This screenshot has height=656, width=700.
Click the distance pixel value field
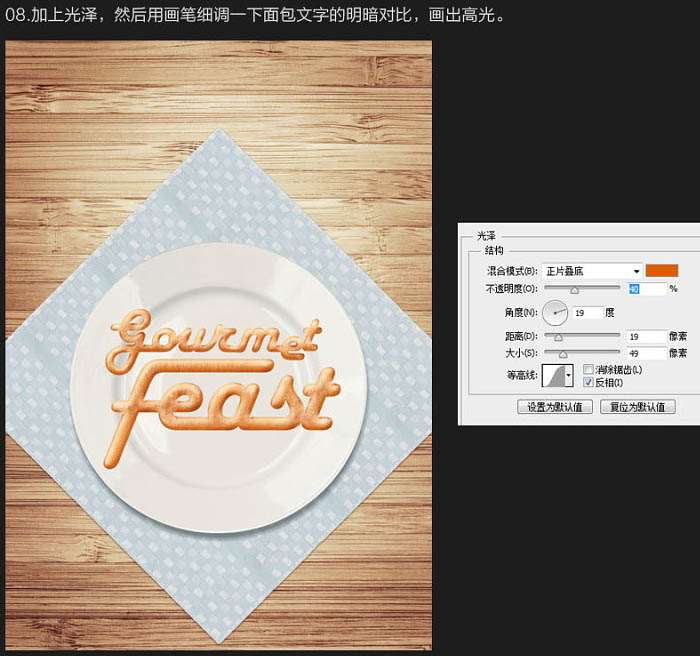click(x=646, y=337)
